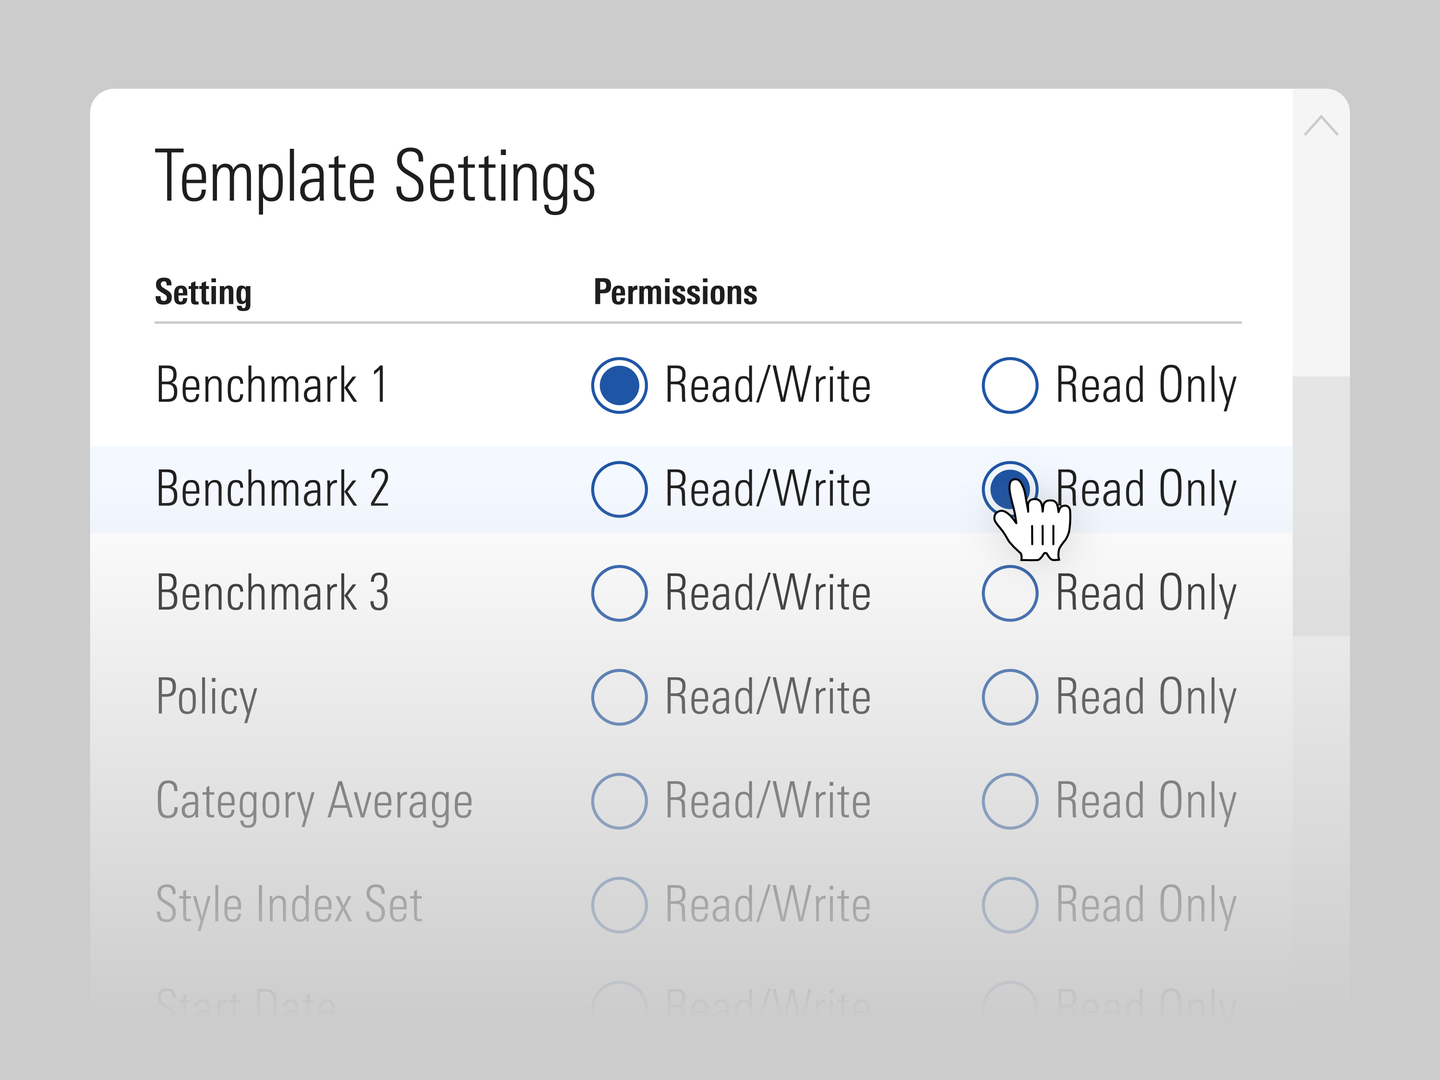
Task: Click the Setting column header
Action: pyautogui.click(x=203, y=292)
